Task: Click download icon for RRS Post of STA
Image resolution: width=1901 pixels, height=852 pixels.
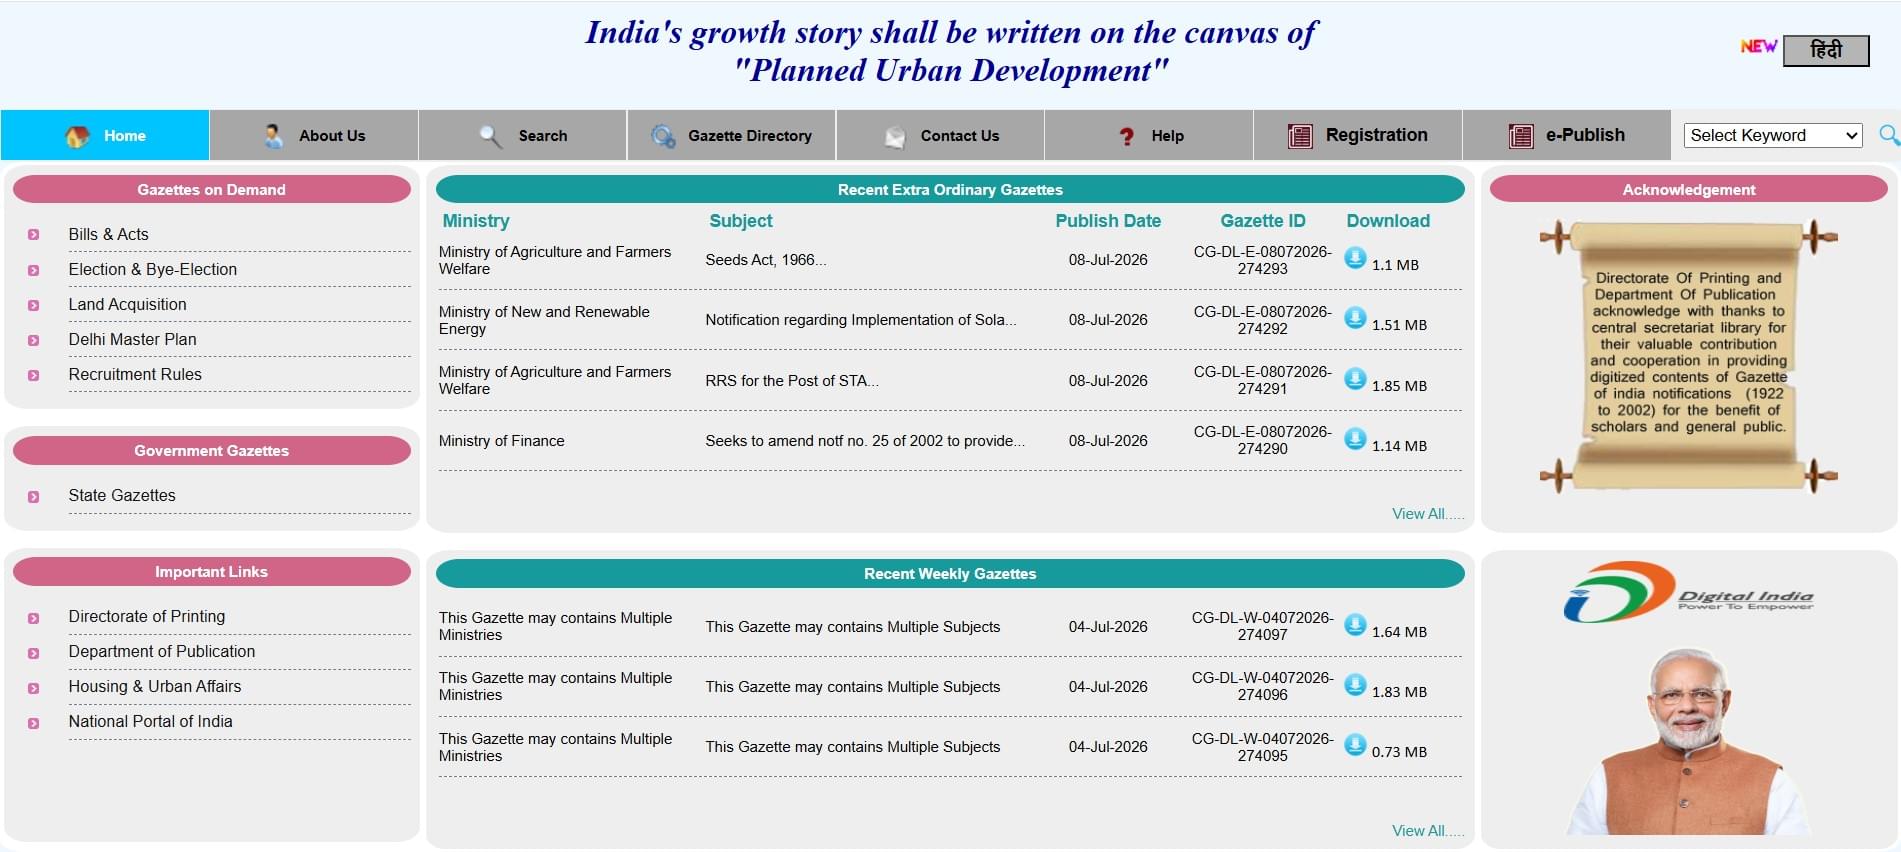Action: (1355, 379)
